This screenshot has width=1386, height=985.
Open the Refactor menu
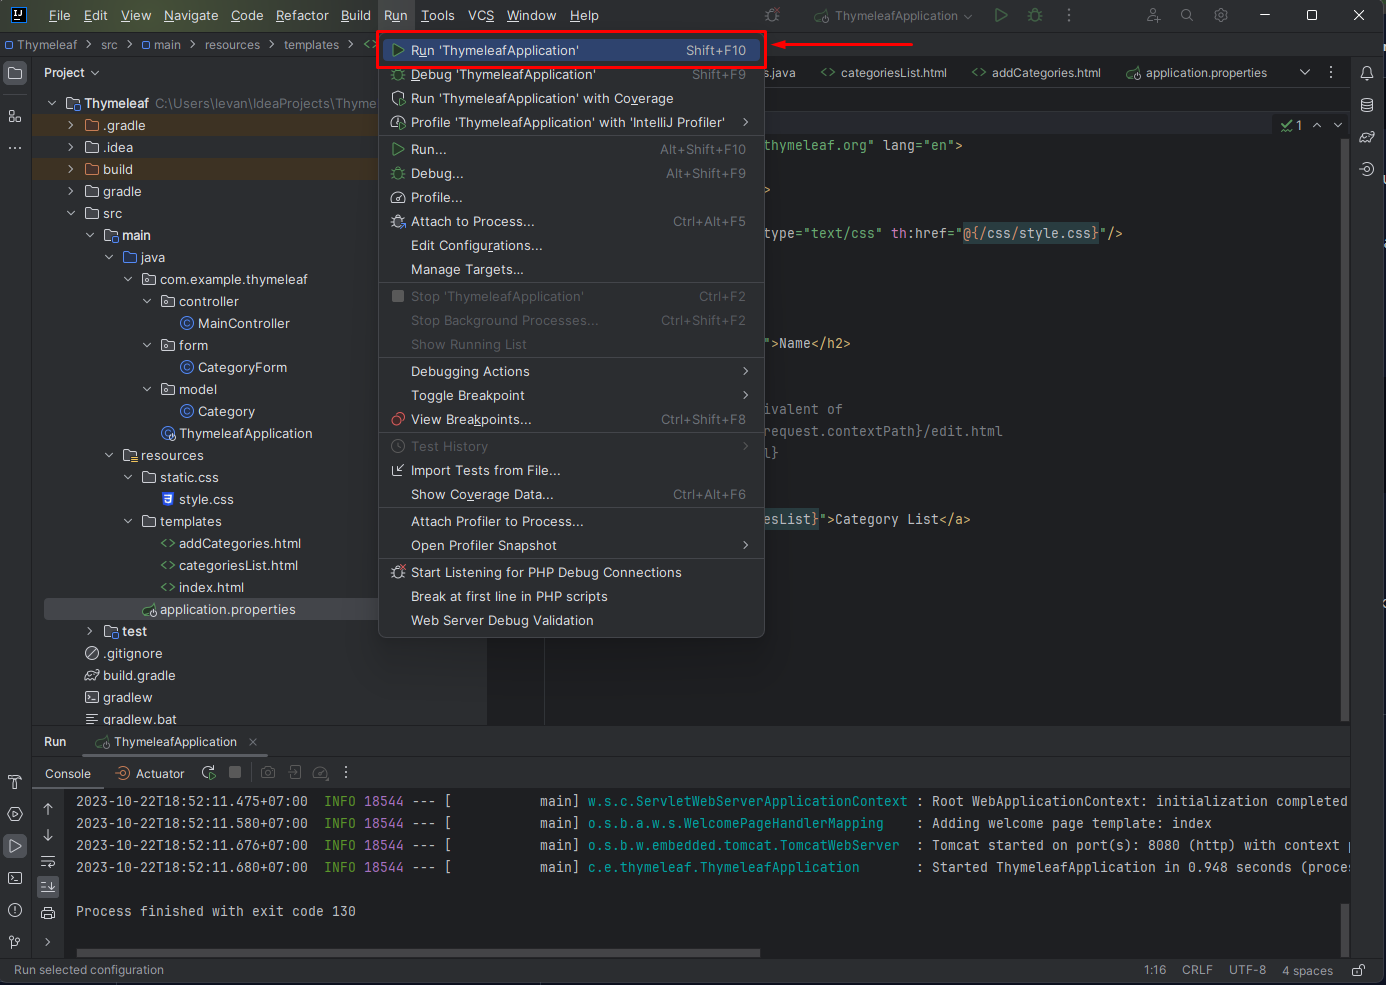302,15
